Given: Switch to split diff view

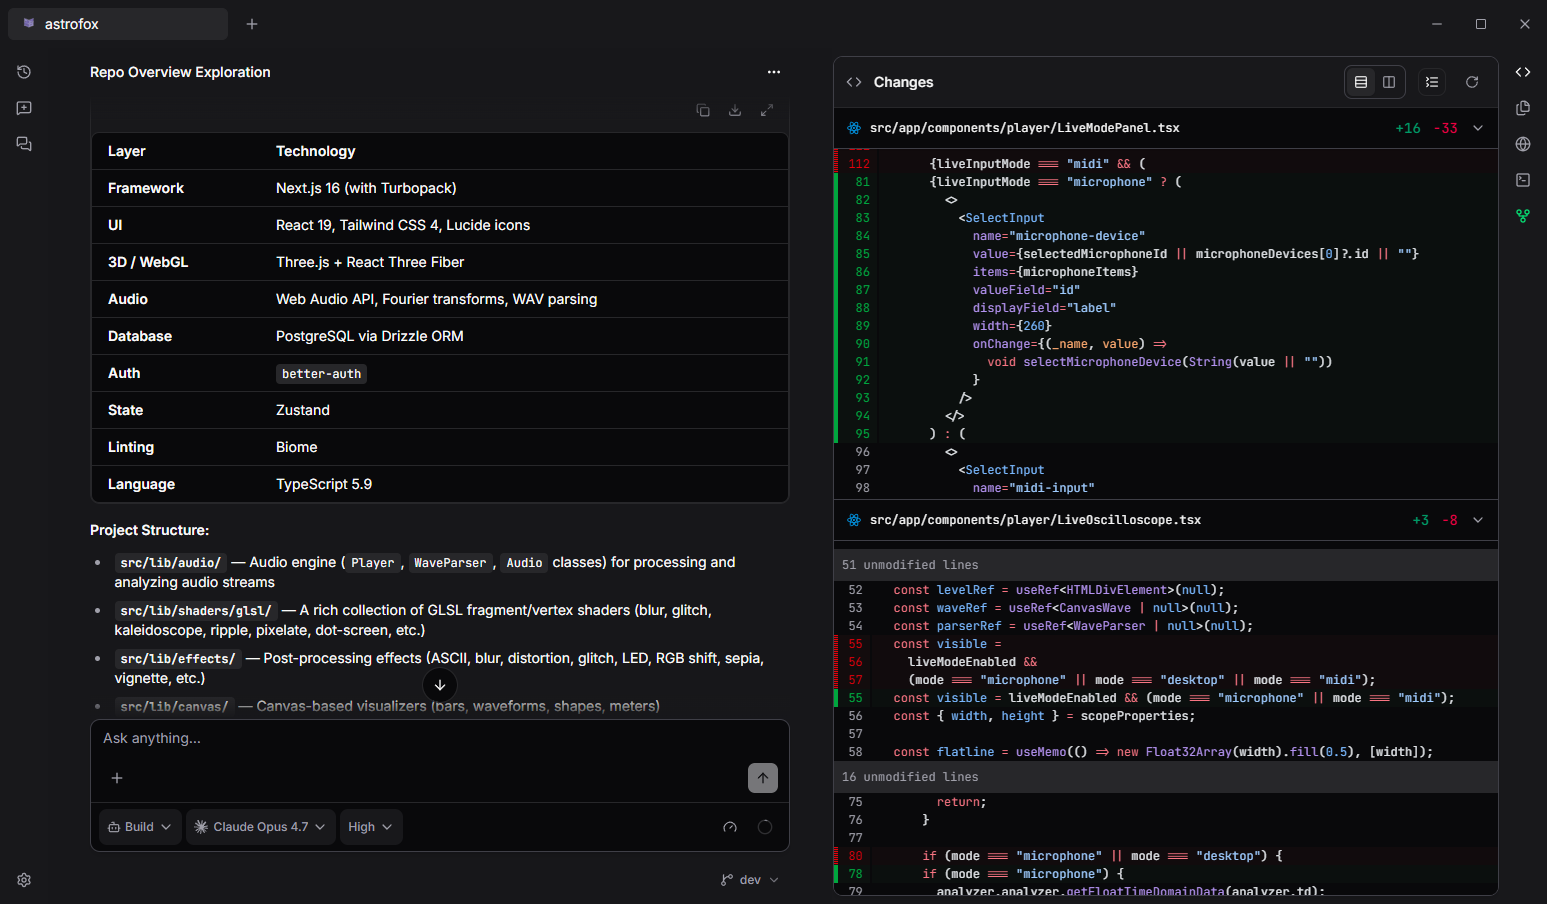Looking at the screenshot, I should point(1389,82).
